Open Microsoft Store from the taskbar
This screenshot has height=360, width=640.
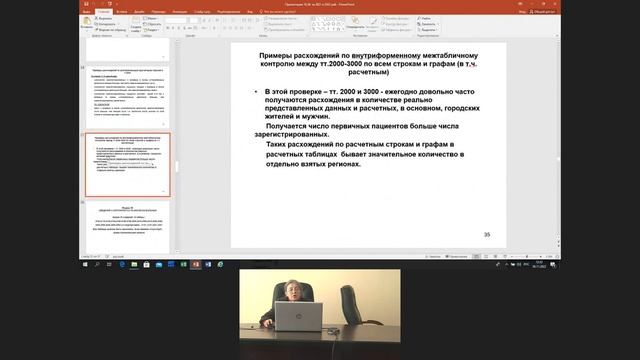(146, 264)
